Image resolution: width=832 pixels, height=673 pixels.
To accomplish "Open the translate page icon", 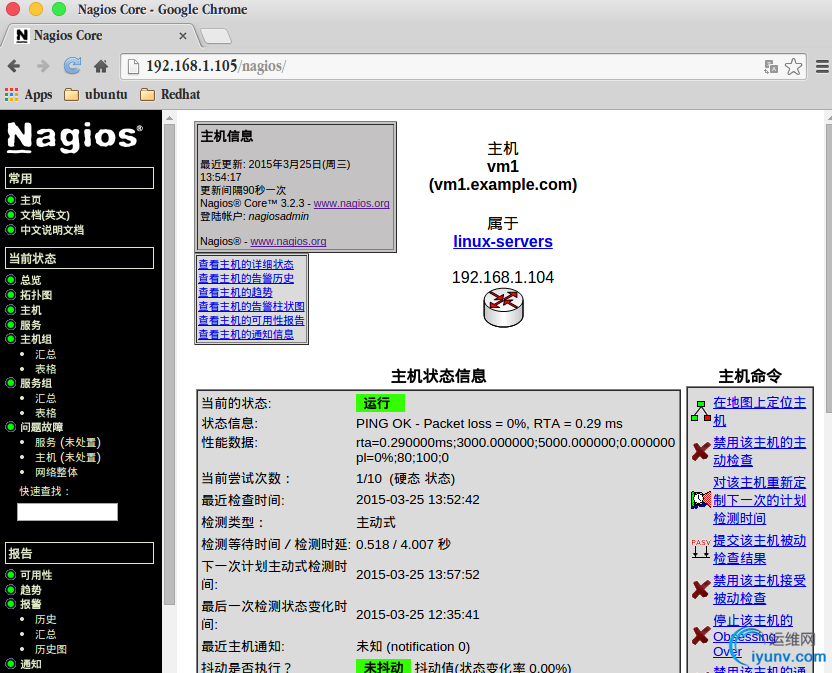I will click(770, 67).
